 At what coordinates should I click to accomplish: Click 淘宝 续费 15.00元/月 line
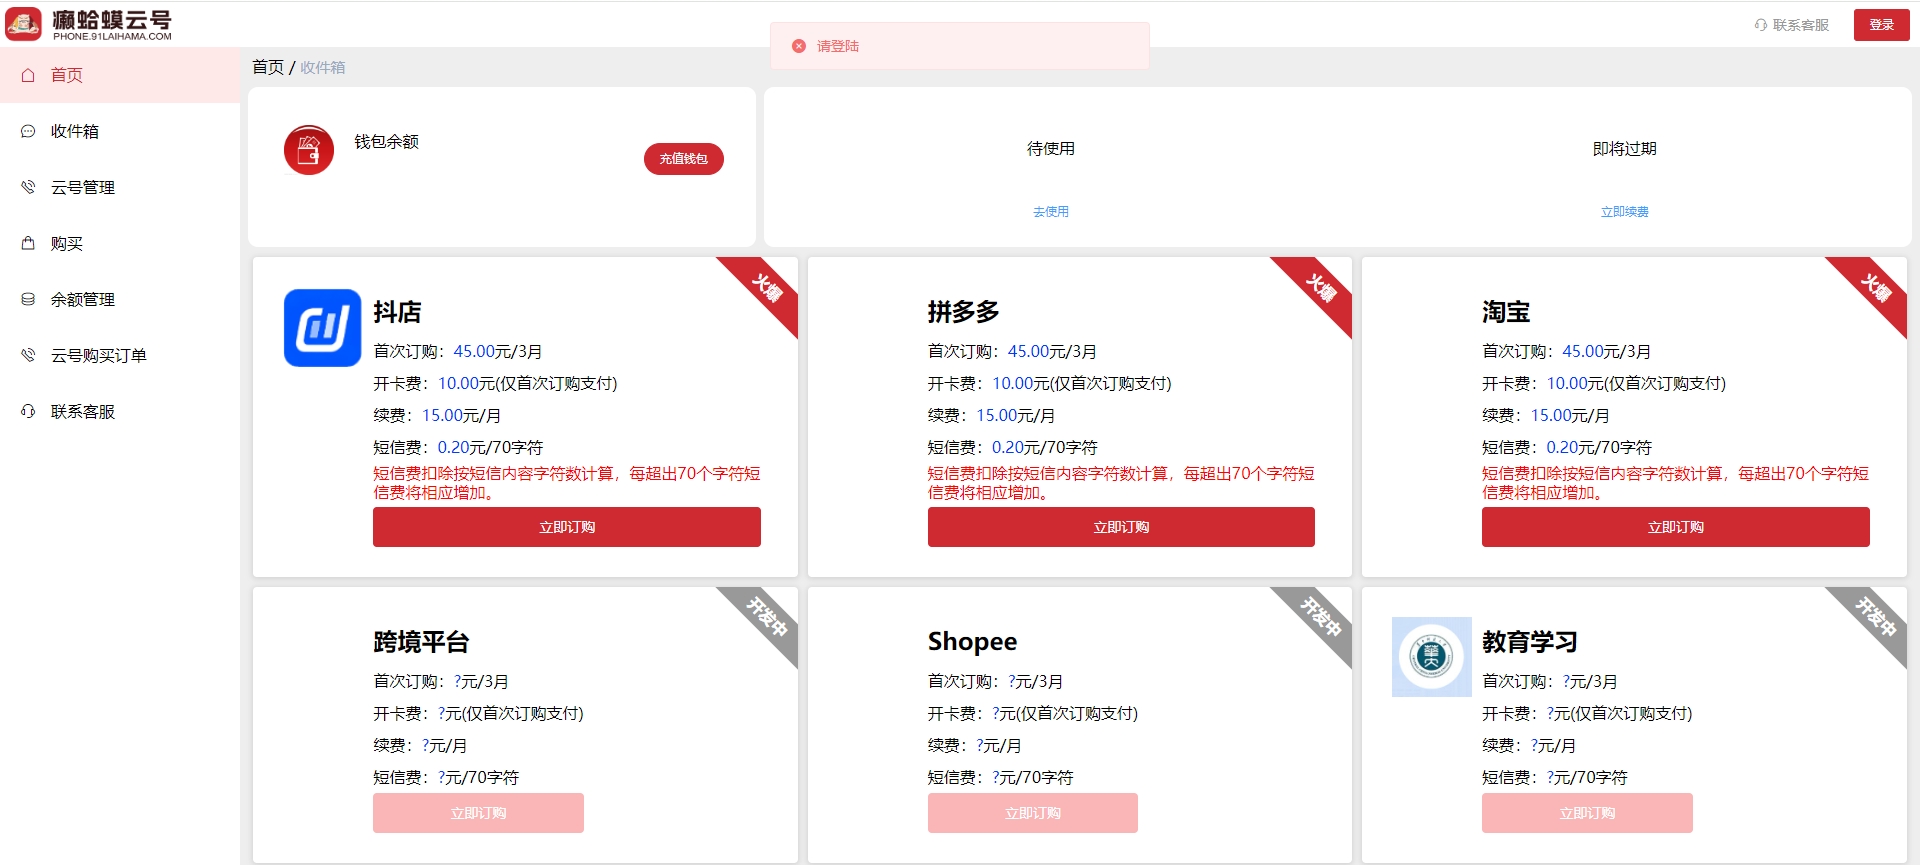[x=1546, y=416]
